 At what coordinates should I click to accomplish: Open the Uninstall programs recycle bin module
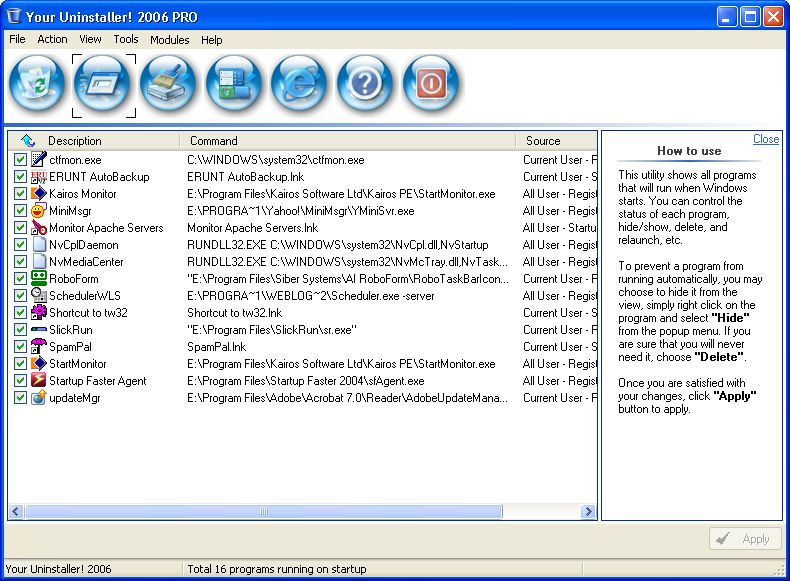coord(37,83)
